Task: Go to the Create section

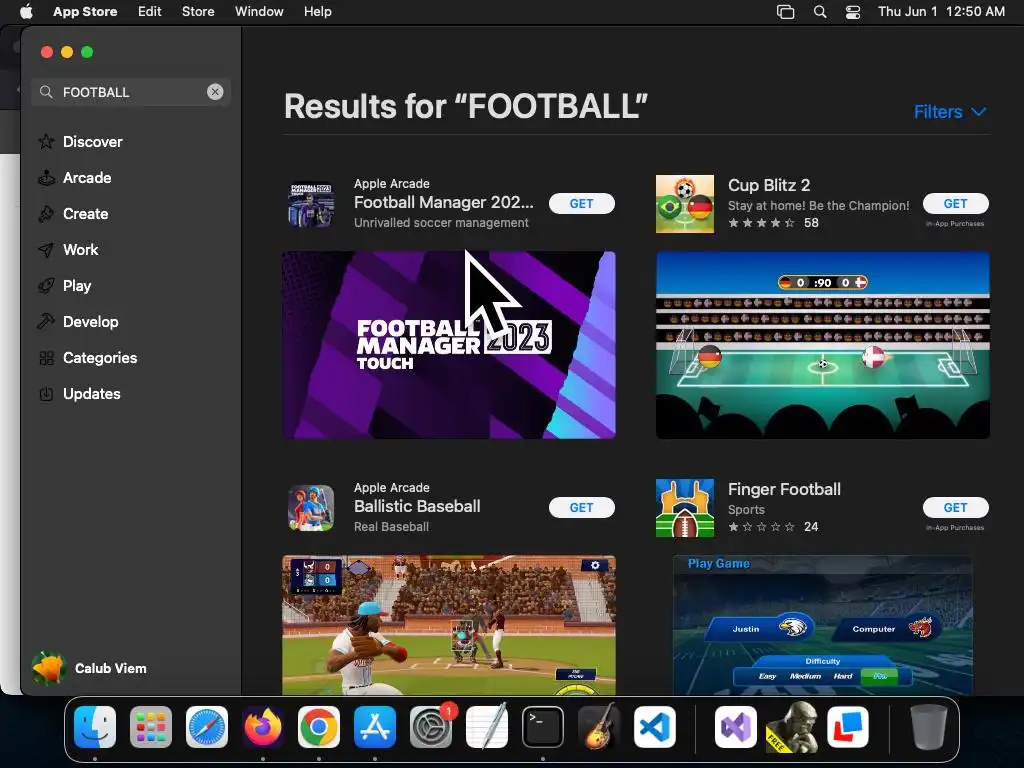Action: 86,214
